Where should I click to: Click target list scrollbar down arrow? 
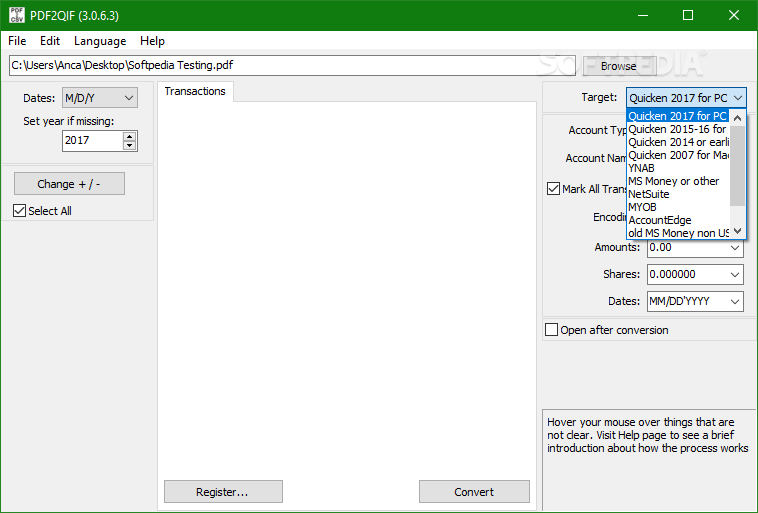(x=738, y=231)
